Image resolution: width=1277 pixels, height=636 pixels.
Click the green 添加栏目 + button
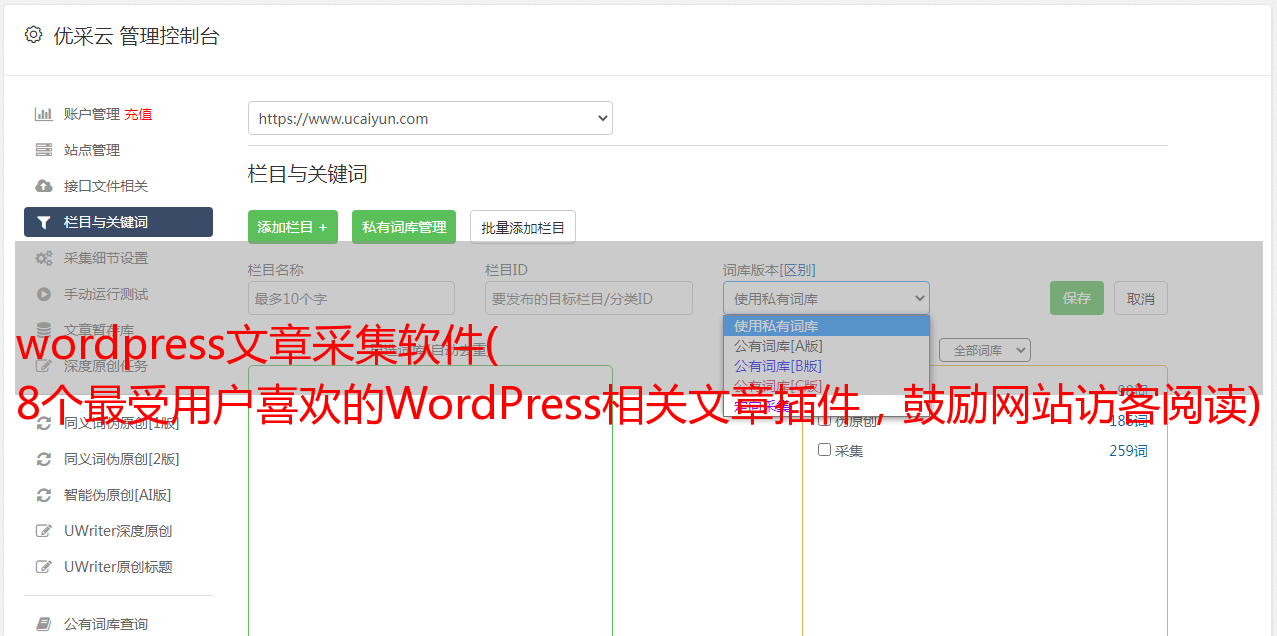(x=293, y=227)
